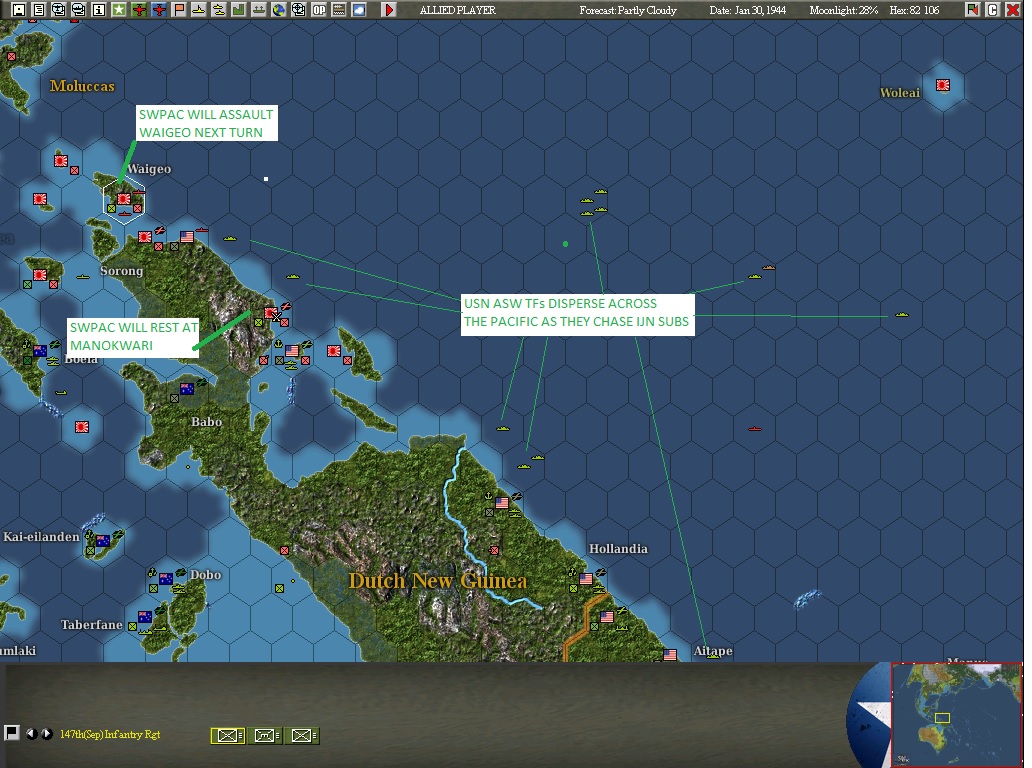The image size is (1032, 768).
Task: Click the 147th(Sep) Infantry Rgt unit name
Action: coord(110,734)
